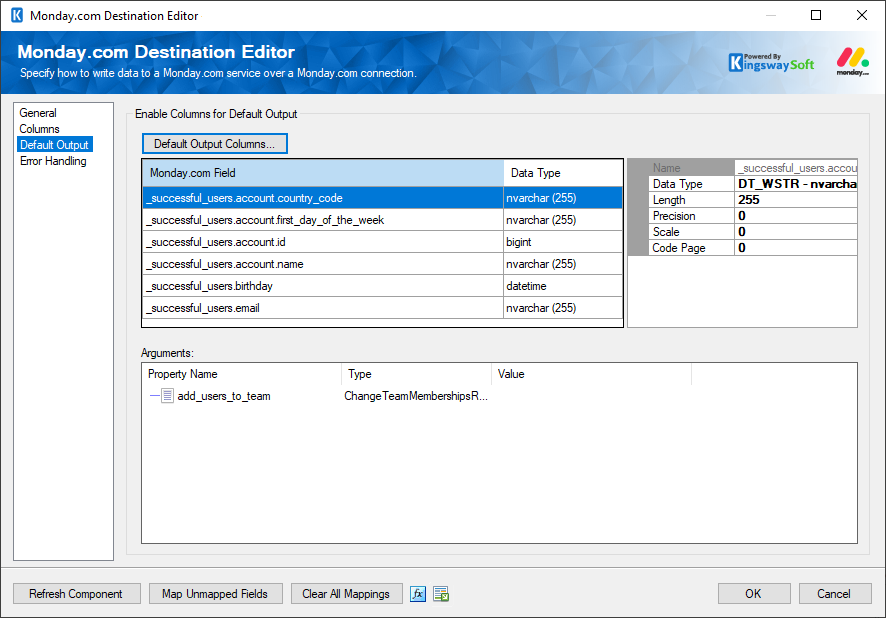
Task: Click the Data Type column header
Action: (x=563, y=173)
